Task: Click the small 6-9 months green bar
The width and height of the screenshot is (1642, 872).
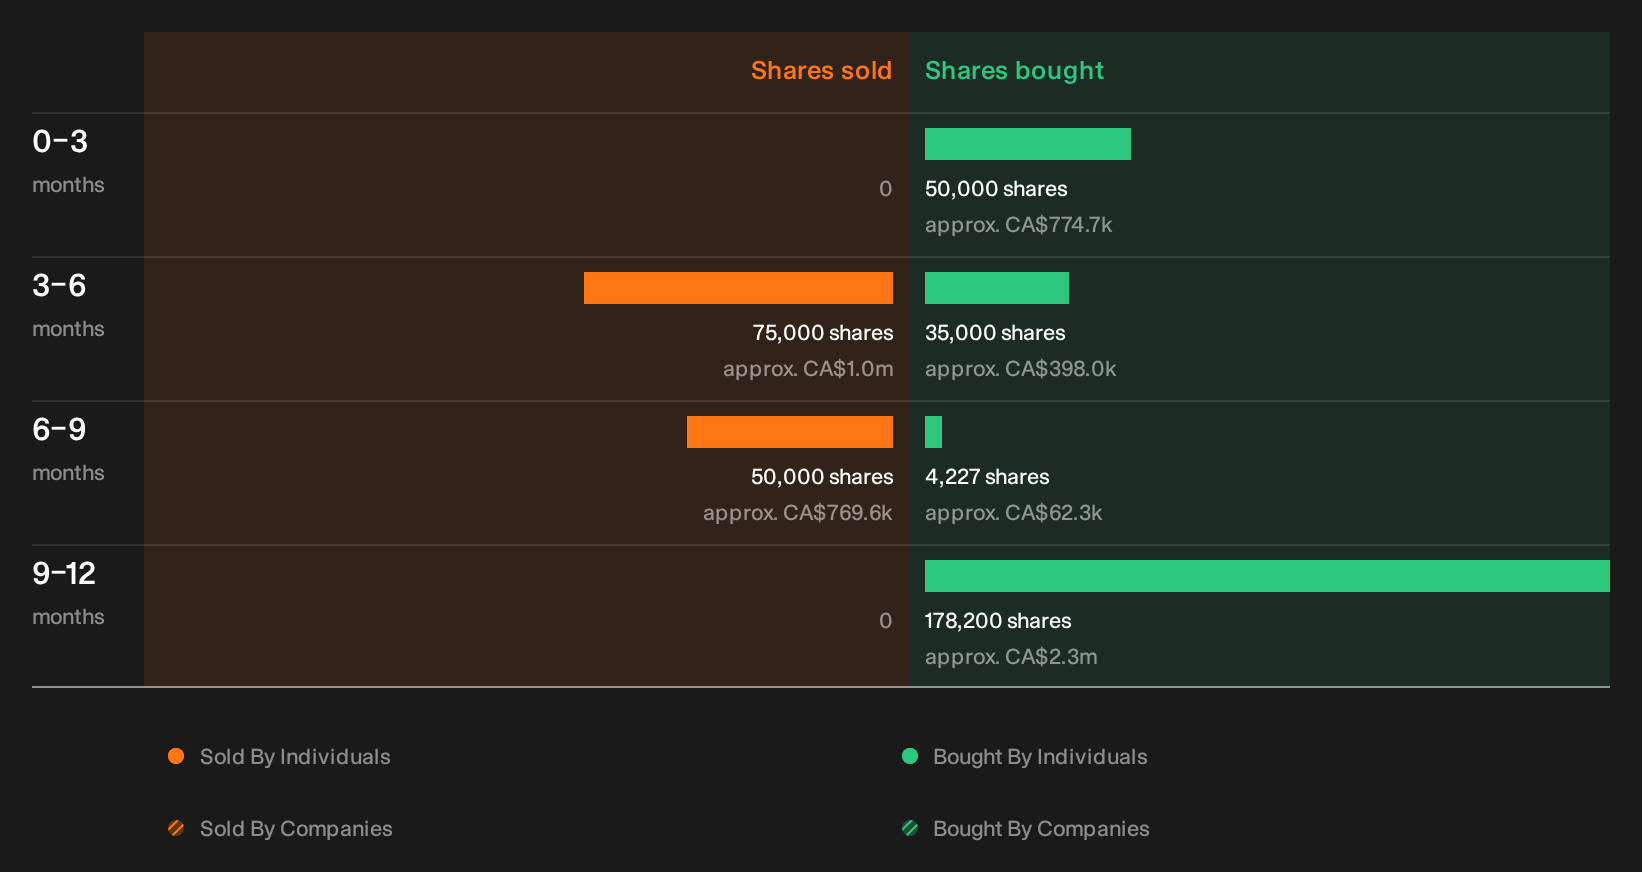Action: click(933, 432)
